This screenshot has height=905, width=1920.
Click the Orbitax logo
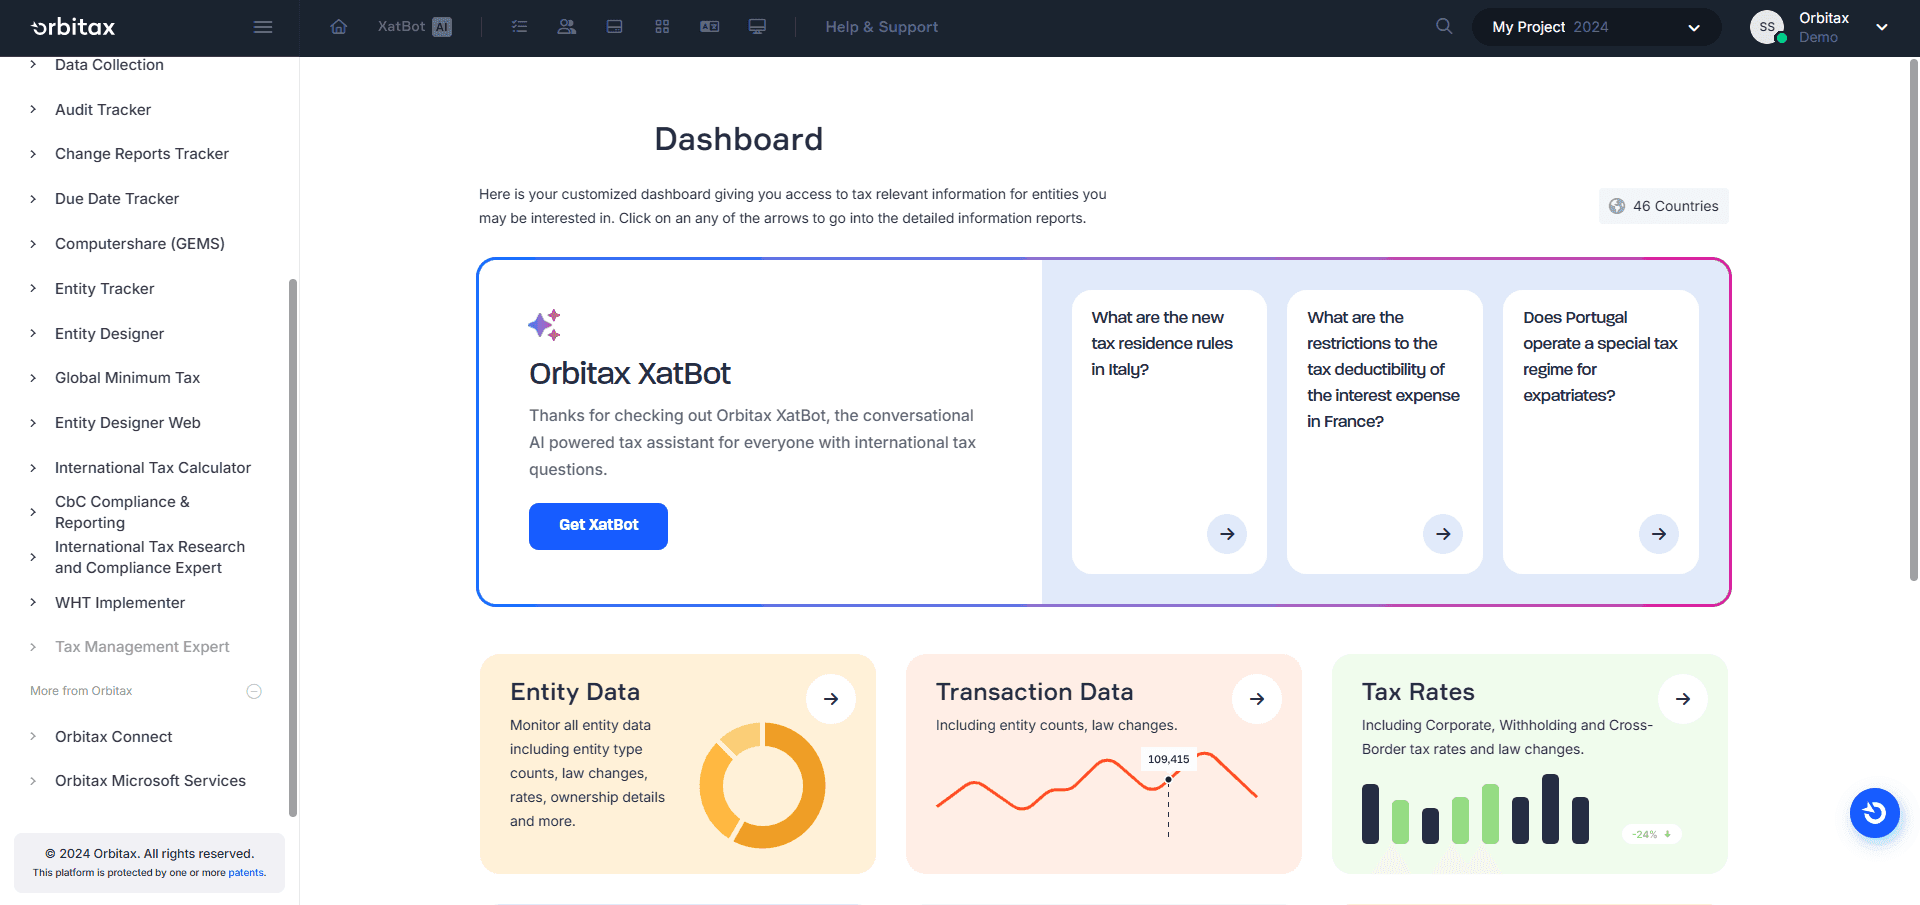(73, 27)
